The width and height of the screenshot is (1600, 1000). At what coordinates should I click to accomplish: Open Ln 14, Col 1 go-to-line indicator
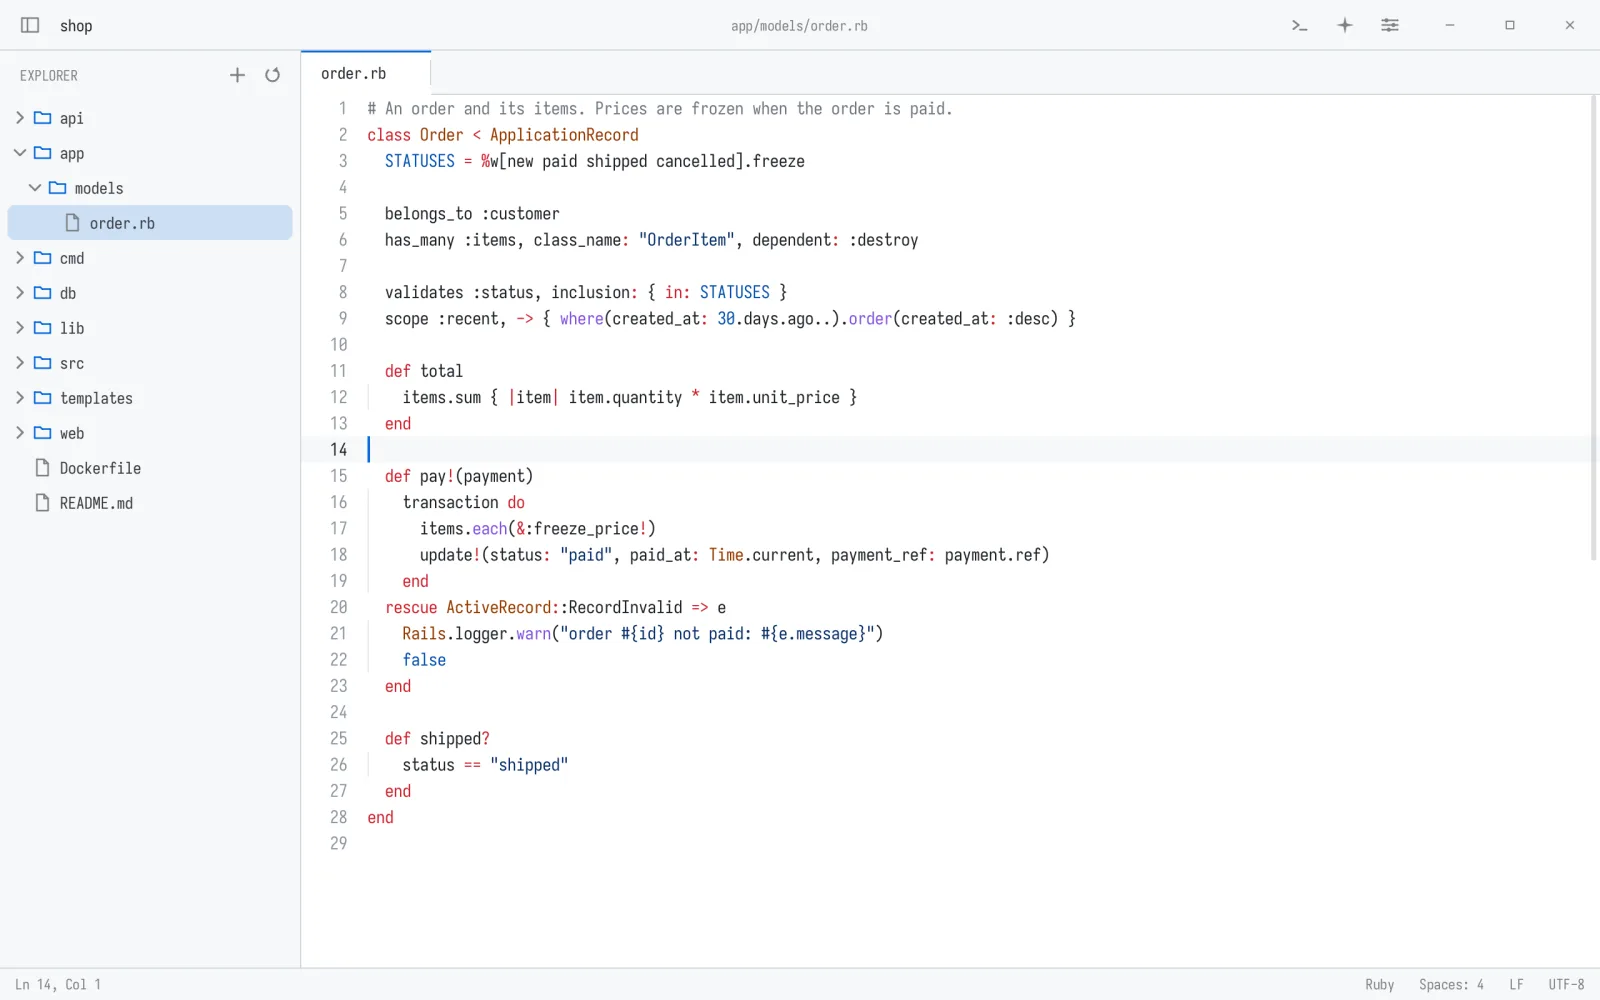coord(58,985)
